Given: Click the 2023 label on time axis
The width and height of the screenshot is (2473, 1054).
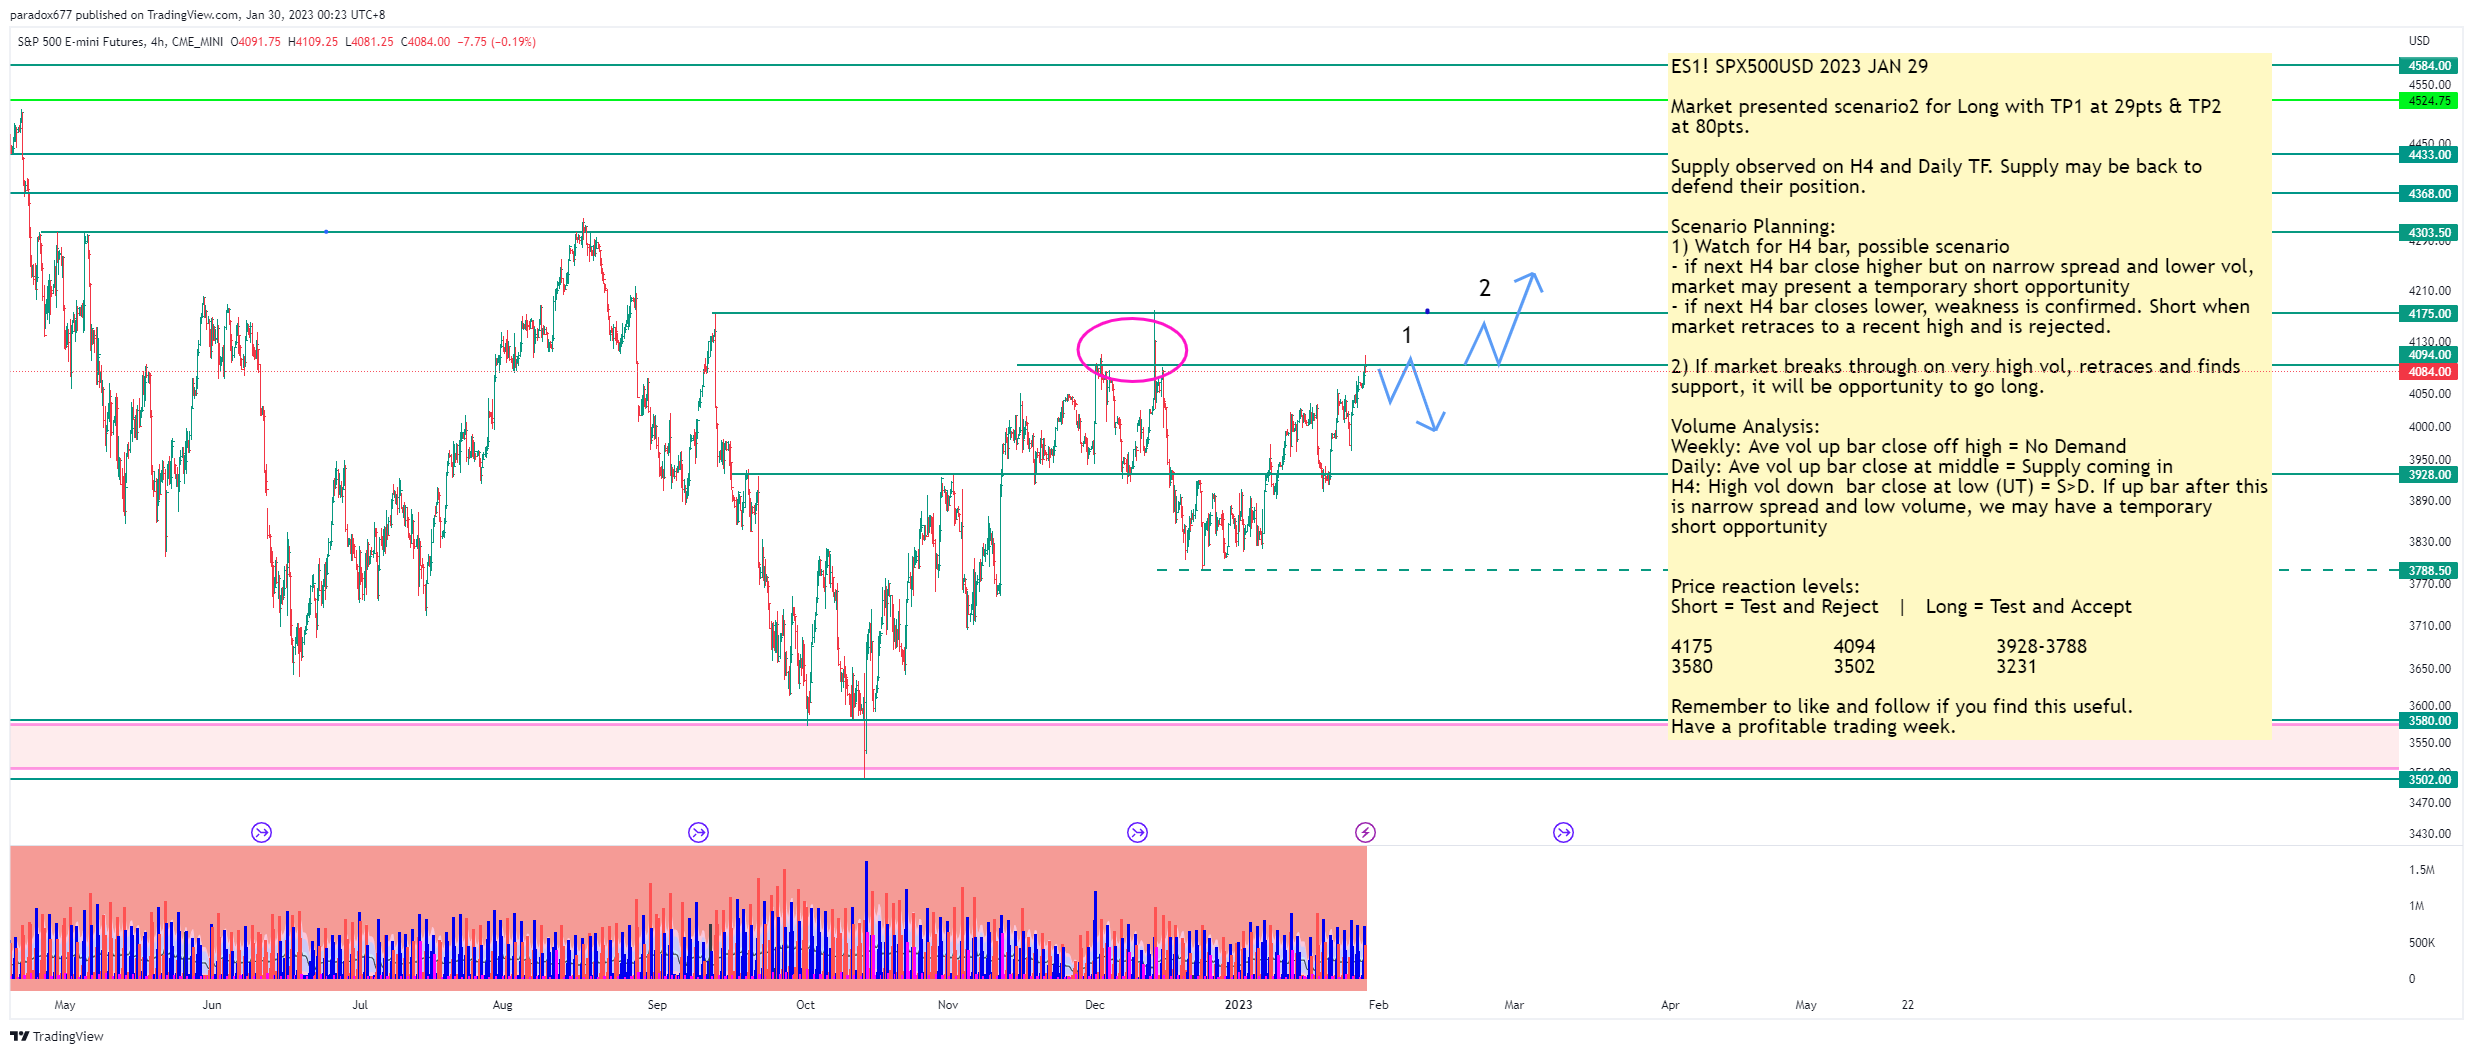Looking at the screenshot, I should point(1238,1005).
